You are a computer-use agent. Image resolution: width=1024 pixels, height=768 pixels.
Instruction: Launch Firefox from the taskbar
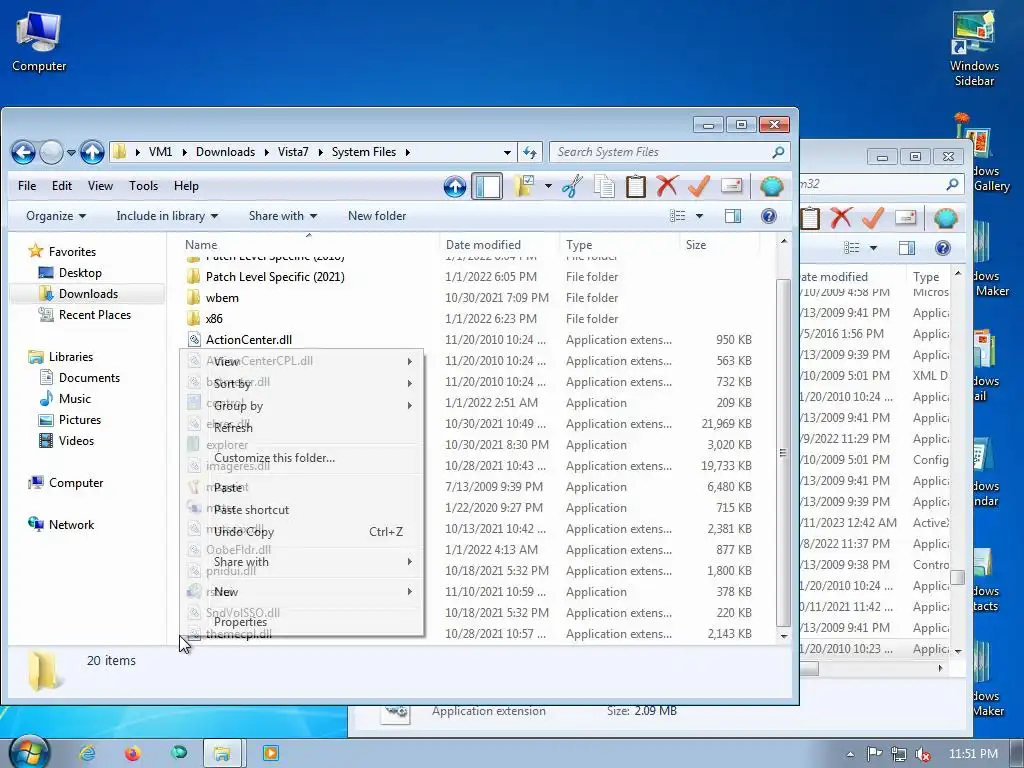click(x=133, y=754)
